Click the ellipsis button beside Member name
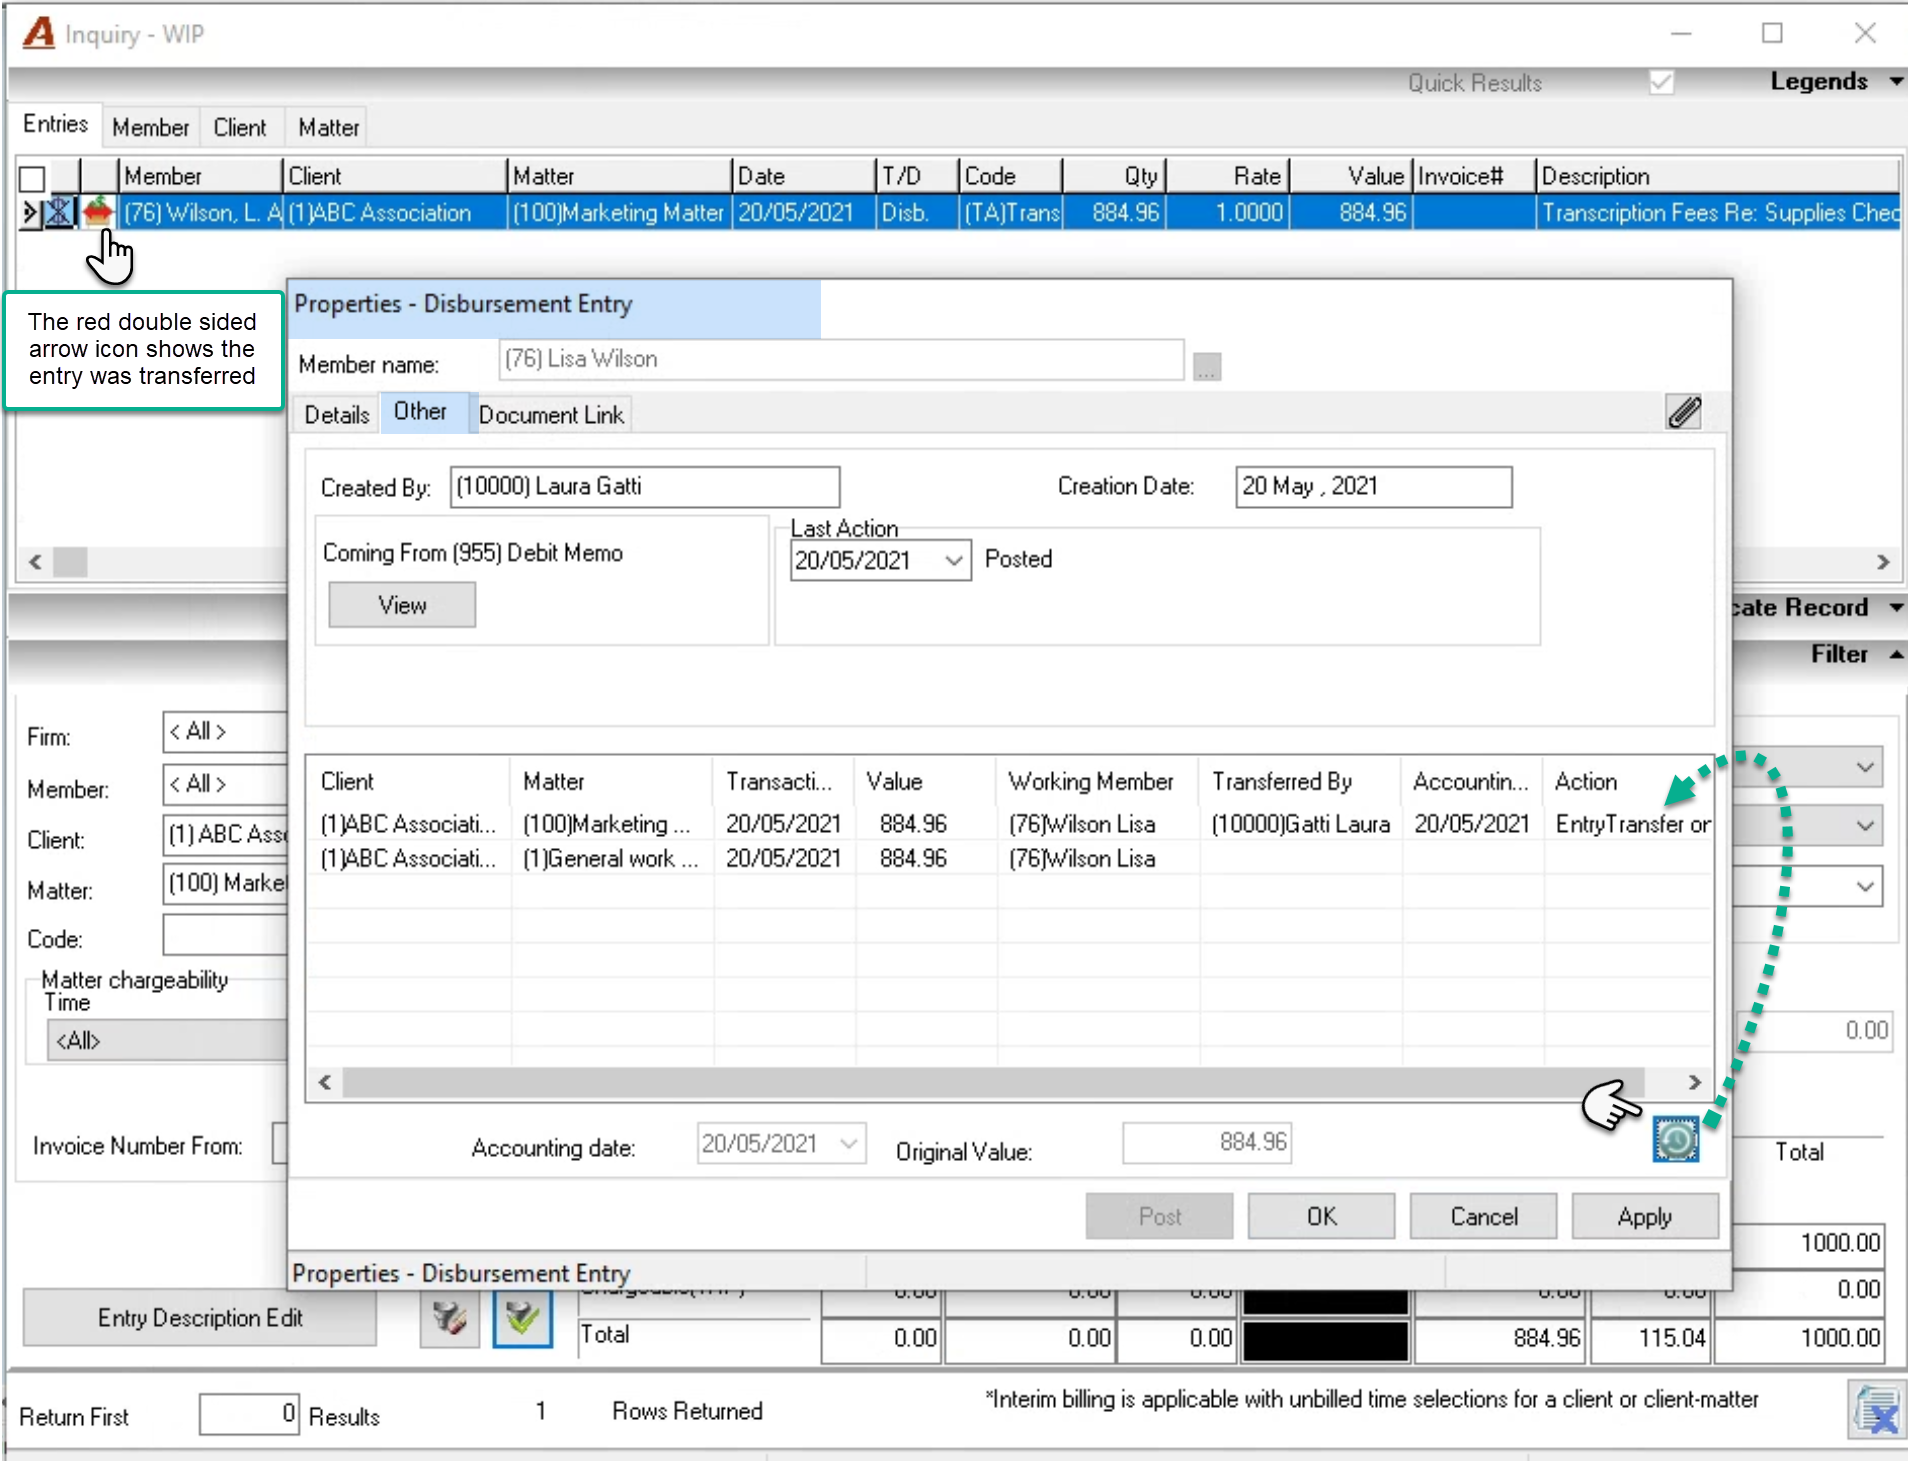 coord(1207,366)
